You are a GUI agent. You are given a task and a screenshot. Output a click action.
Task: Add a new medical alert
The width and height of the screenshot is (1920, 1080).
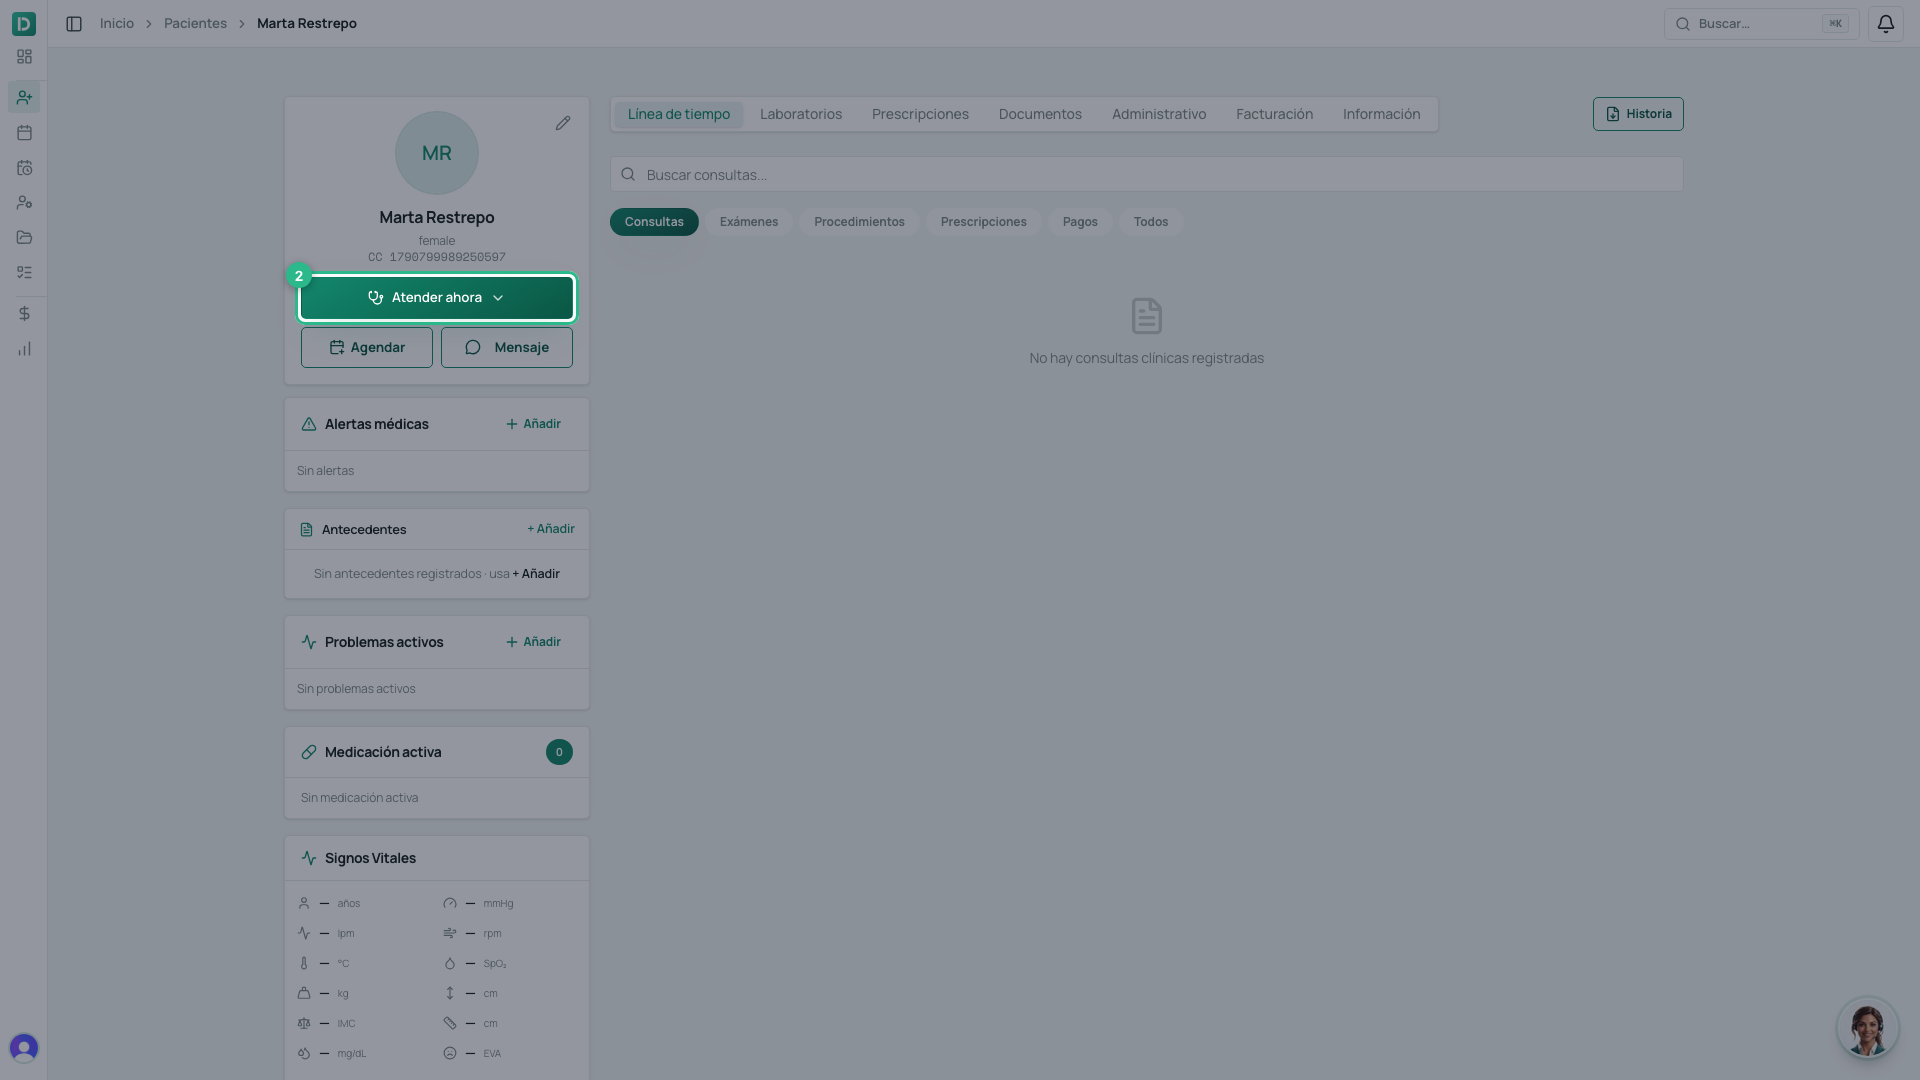(x=533, y=424)
